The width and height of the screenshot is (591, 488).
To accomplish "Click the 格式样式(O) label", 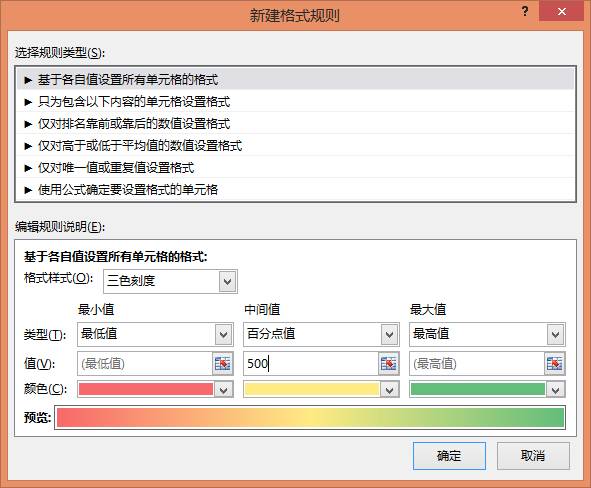I will tap(58, 278).
